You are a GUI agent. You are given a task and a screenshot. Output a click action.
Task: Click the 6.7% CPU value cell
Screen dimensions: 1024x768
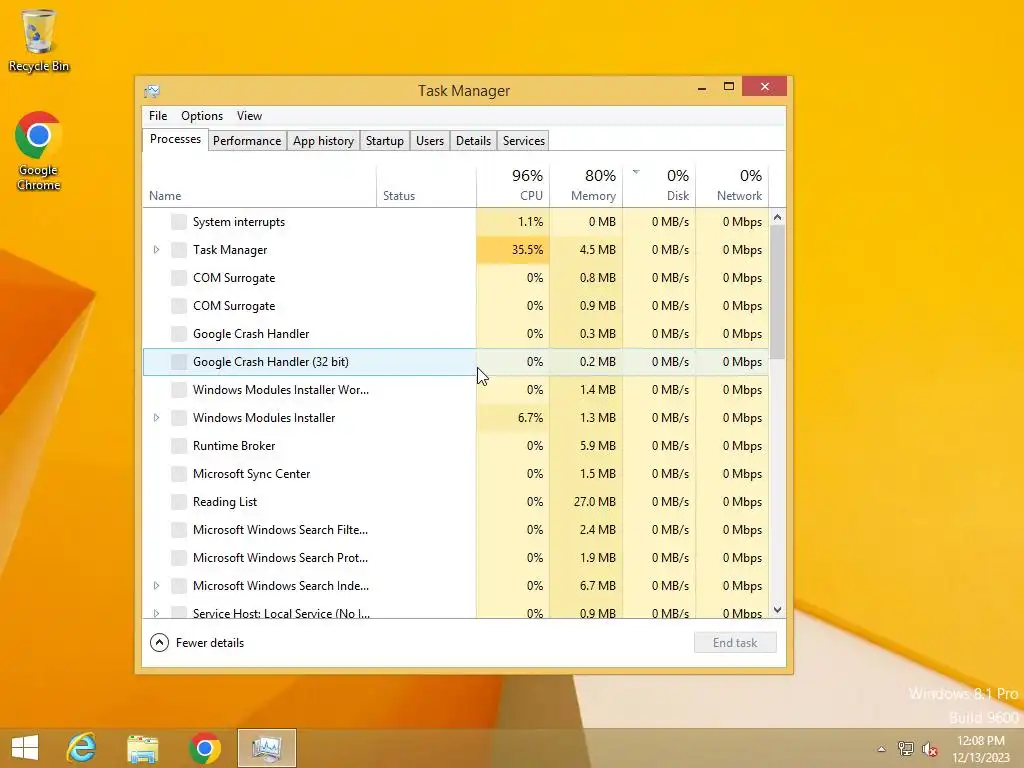click(x=513, y=418)
